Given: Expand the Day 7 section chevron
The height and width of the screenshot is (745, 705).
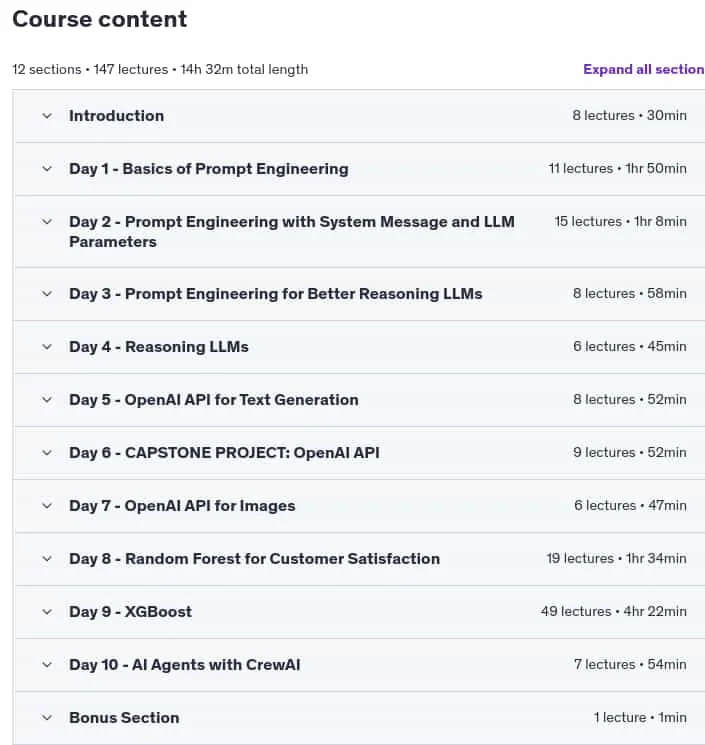Looking at the screenshot, I should coord(47,506).
